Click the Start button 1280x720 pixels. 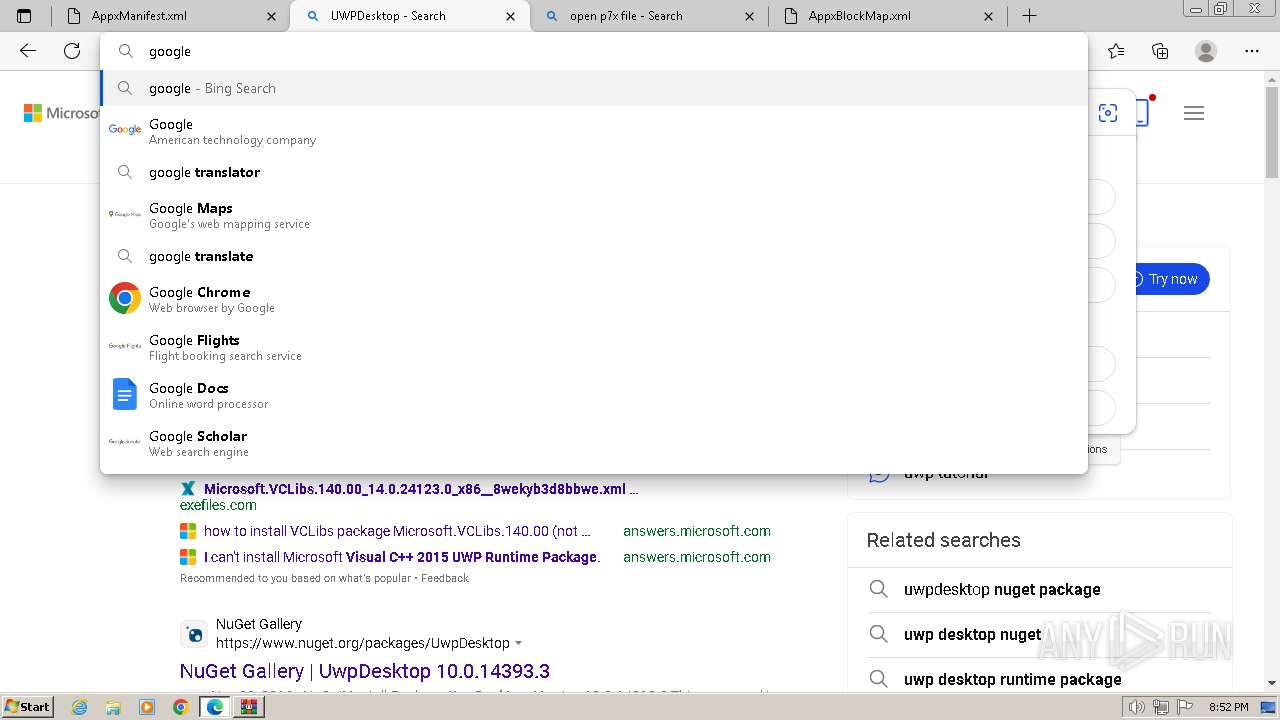coord(27,707)
